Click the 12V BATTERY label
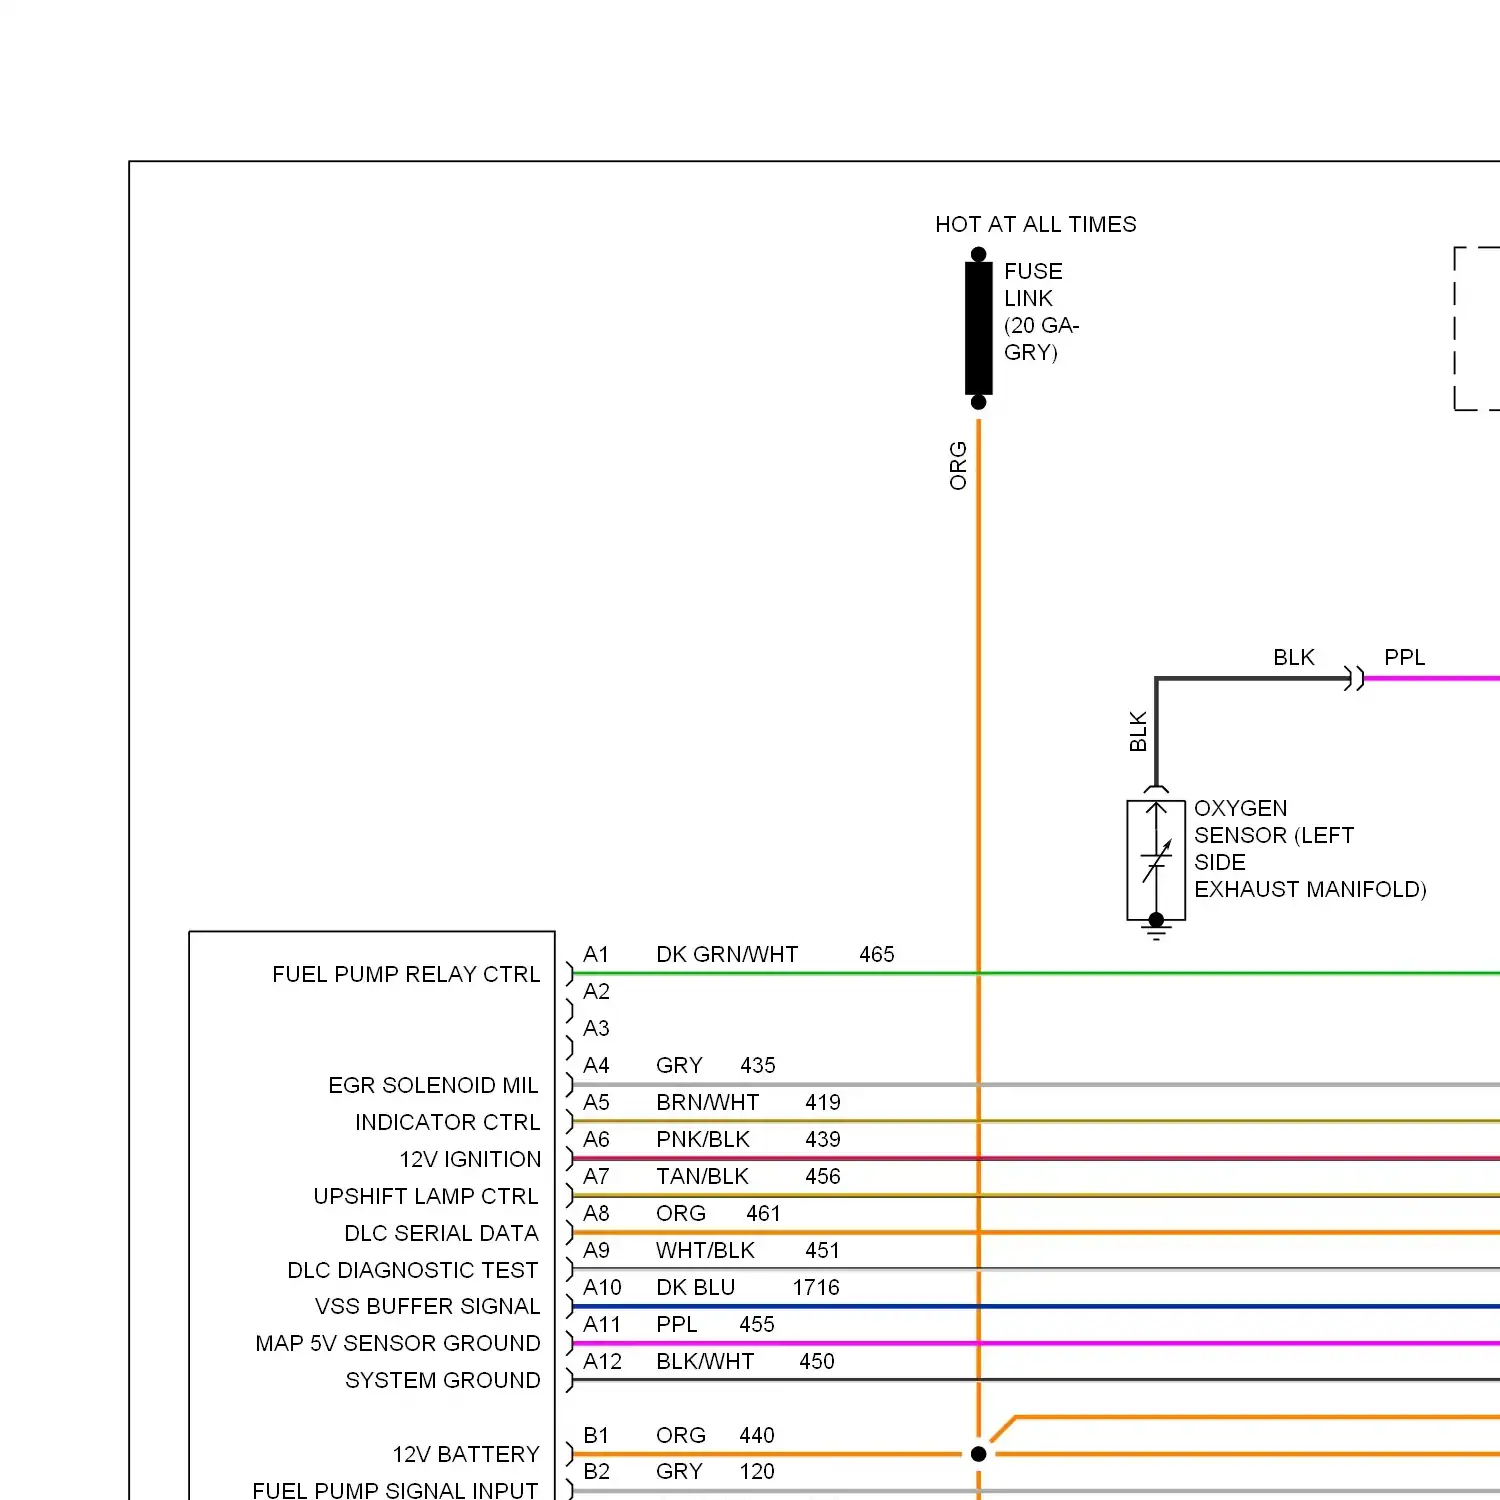This screenshot has height=1500, width=1500. [x=466, y=1454]
